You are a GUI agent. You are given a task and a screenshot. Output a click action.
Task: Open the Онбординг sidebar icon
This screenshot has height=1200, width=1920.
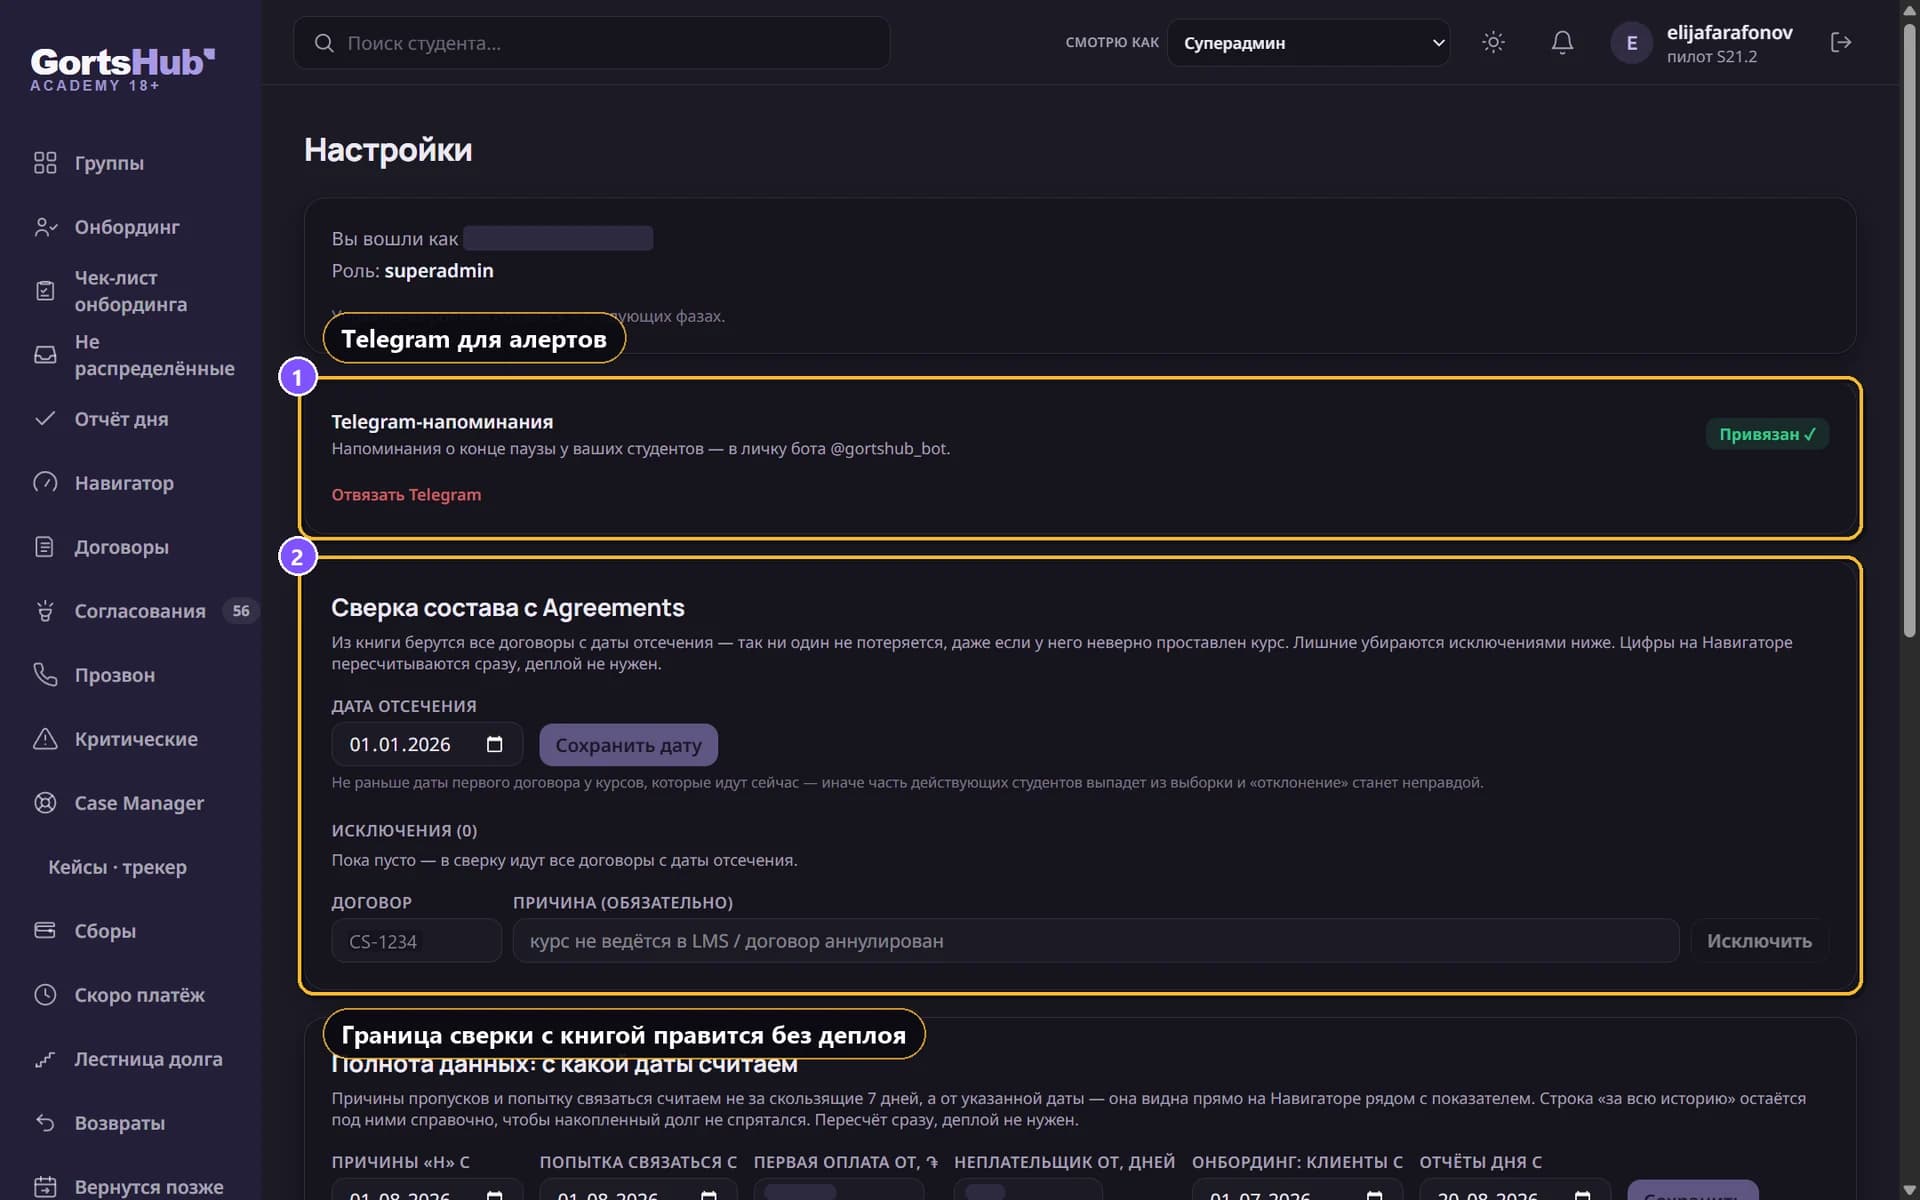[45, 227]
